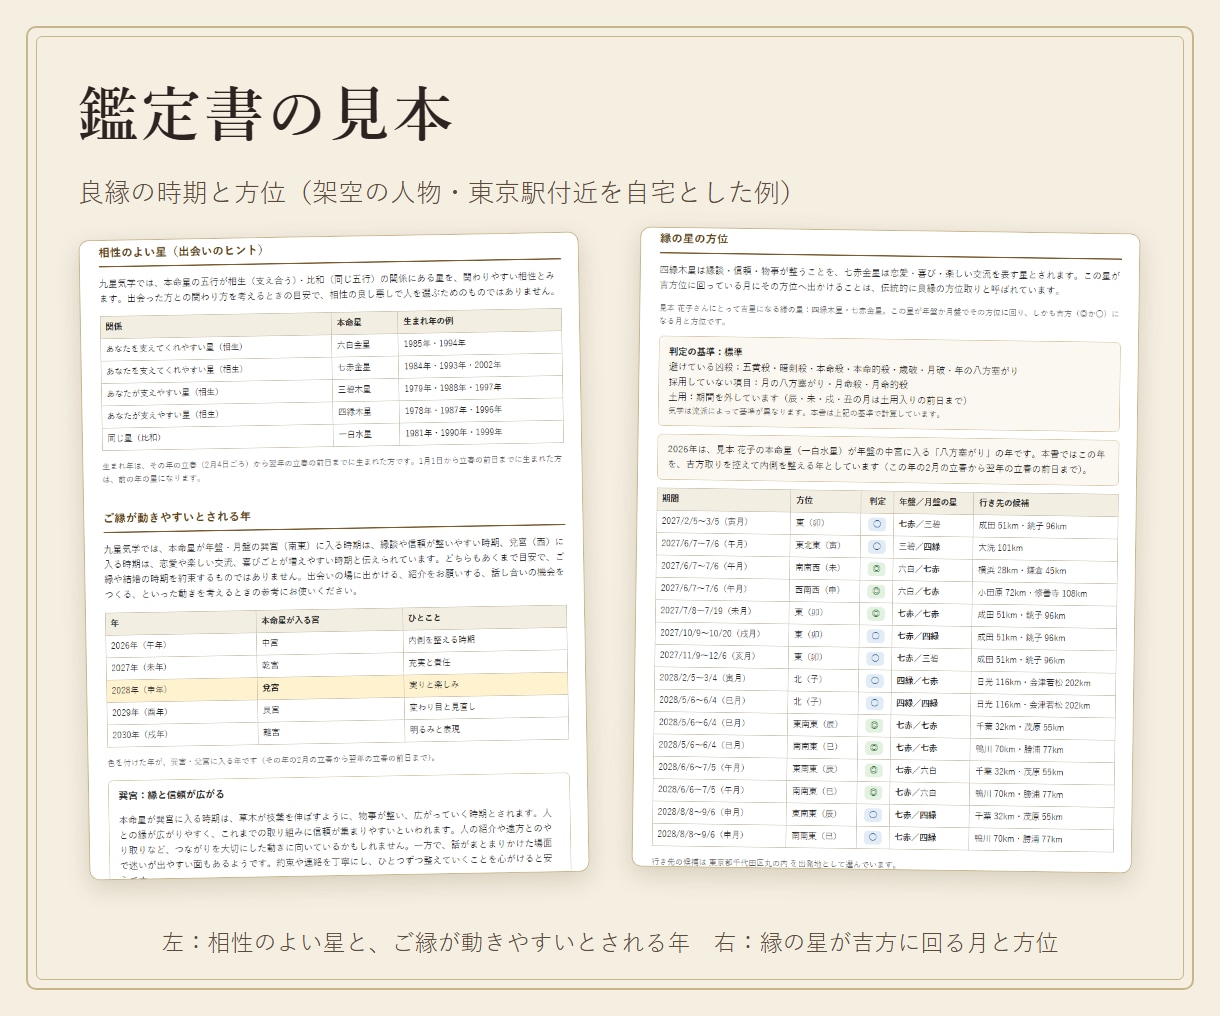
Task: Open the right sample page thumbnail 縁の星の方位
Action: (x=886, y=552)
